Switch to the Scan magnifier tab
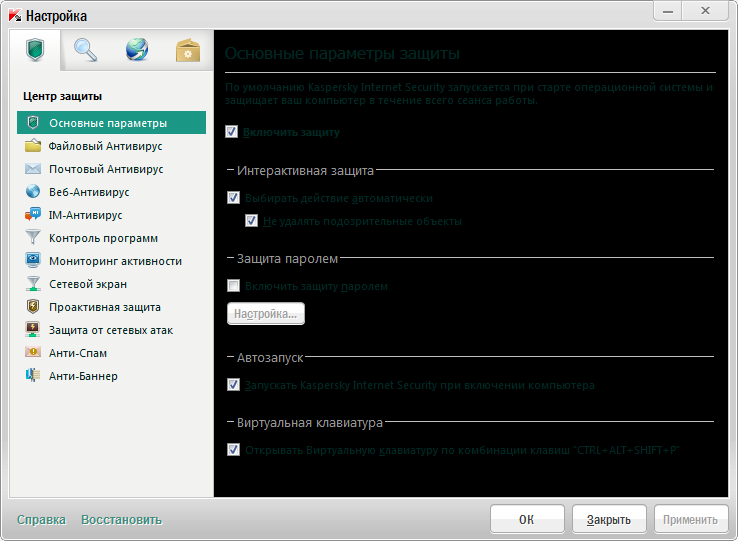The image size is (738, 553). click(x=85, y=50)
